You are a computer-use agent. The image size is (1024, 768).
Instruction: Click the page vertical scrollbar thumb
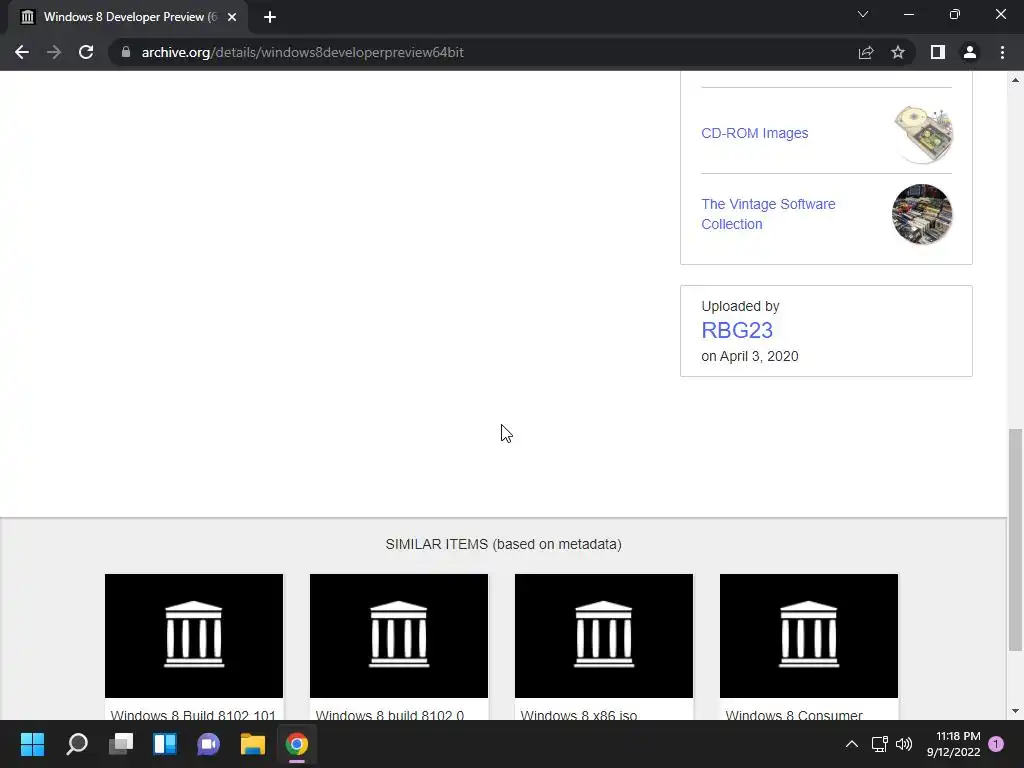pyautogui.click(x=1015, y=539)
